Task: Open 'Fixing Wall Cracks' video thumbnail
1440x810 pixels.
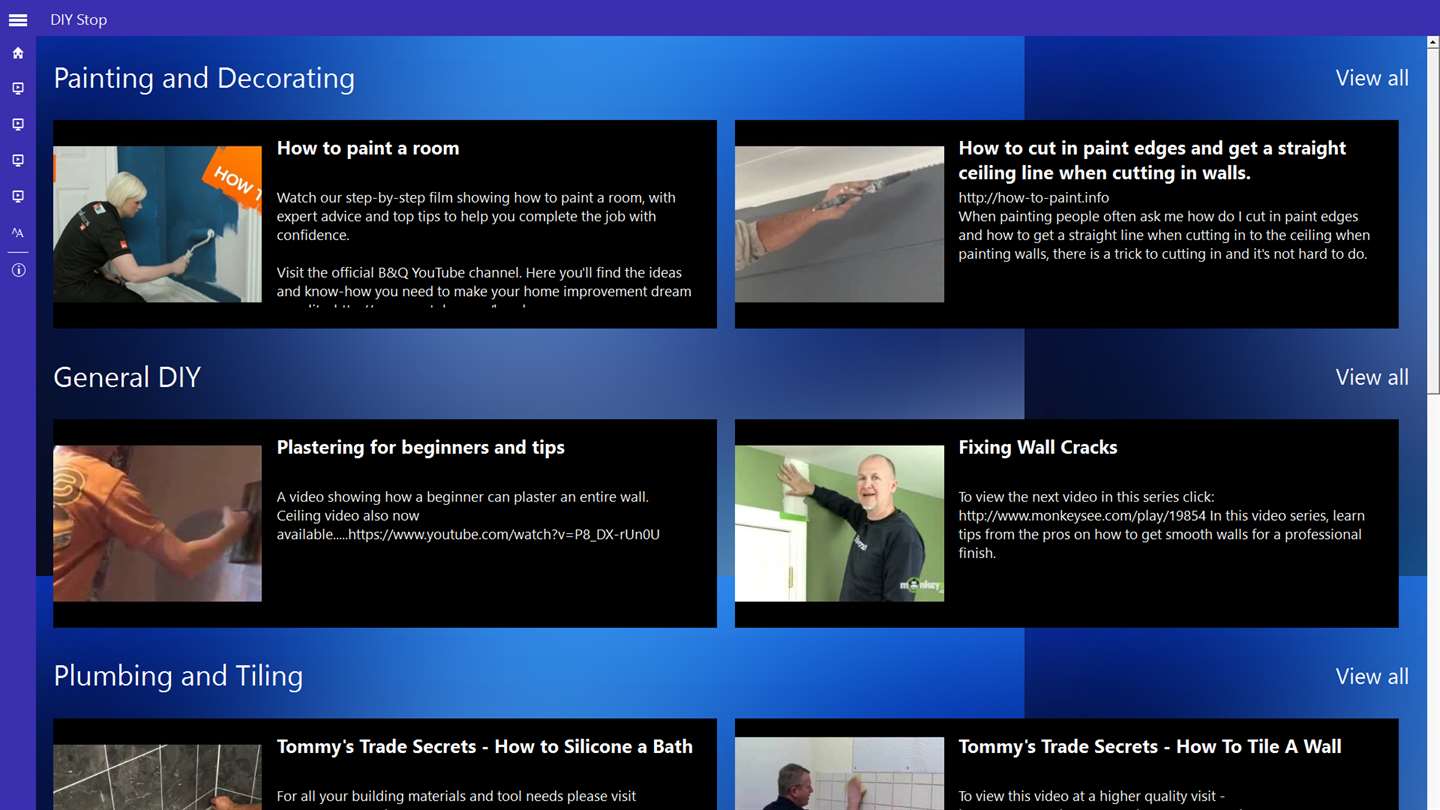Action: tap(839, 523)
